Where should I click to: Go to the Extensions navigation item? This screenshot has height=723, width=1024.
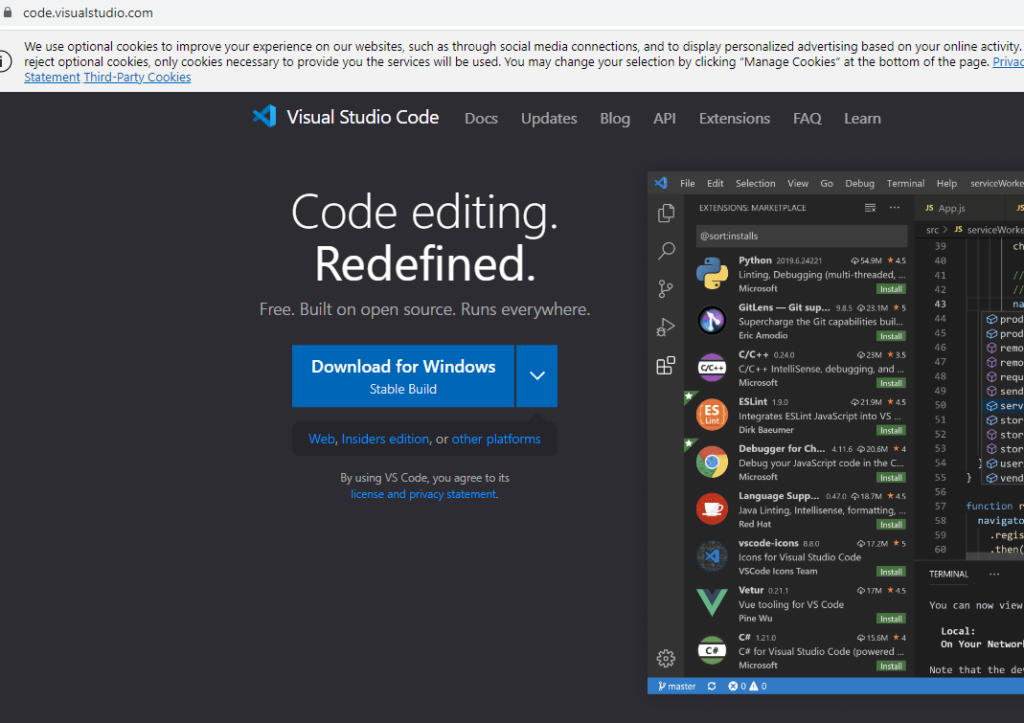[x=734, y=118]
